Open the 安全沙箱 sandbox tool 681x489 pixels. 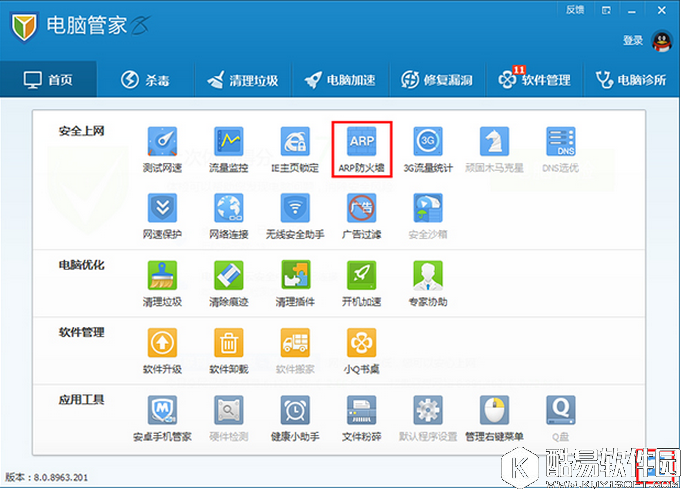pos(428,216)
